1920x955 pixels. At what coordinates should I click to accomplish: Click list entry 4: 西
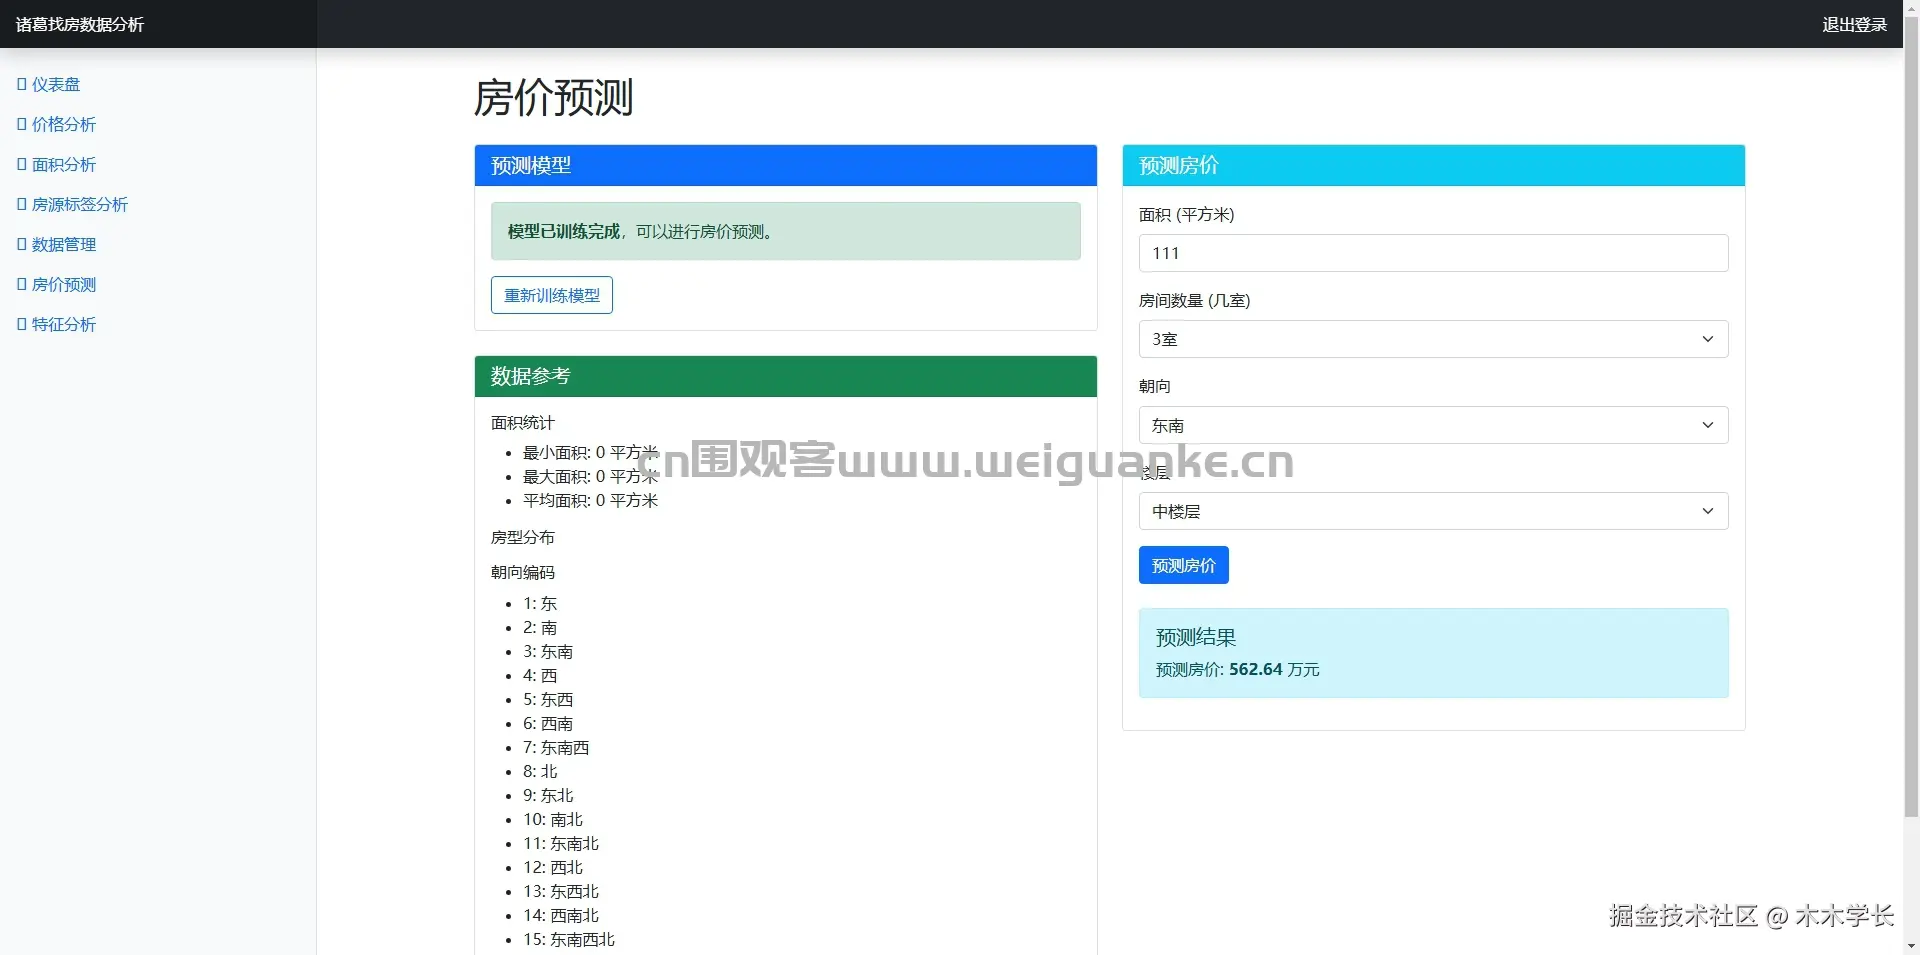click(540, 675)
